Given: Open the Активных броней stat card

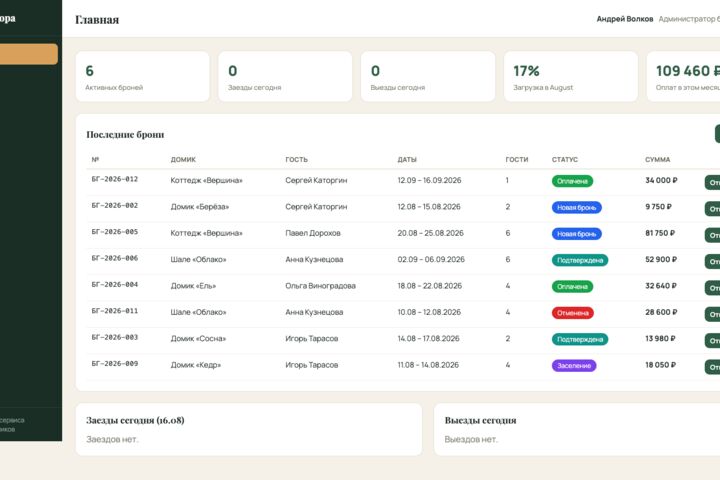Looking at the screenshot, I should pos(142,76).
